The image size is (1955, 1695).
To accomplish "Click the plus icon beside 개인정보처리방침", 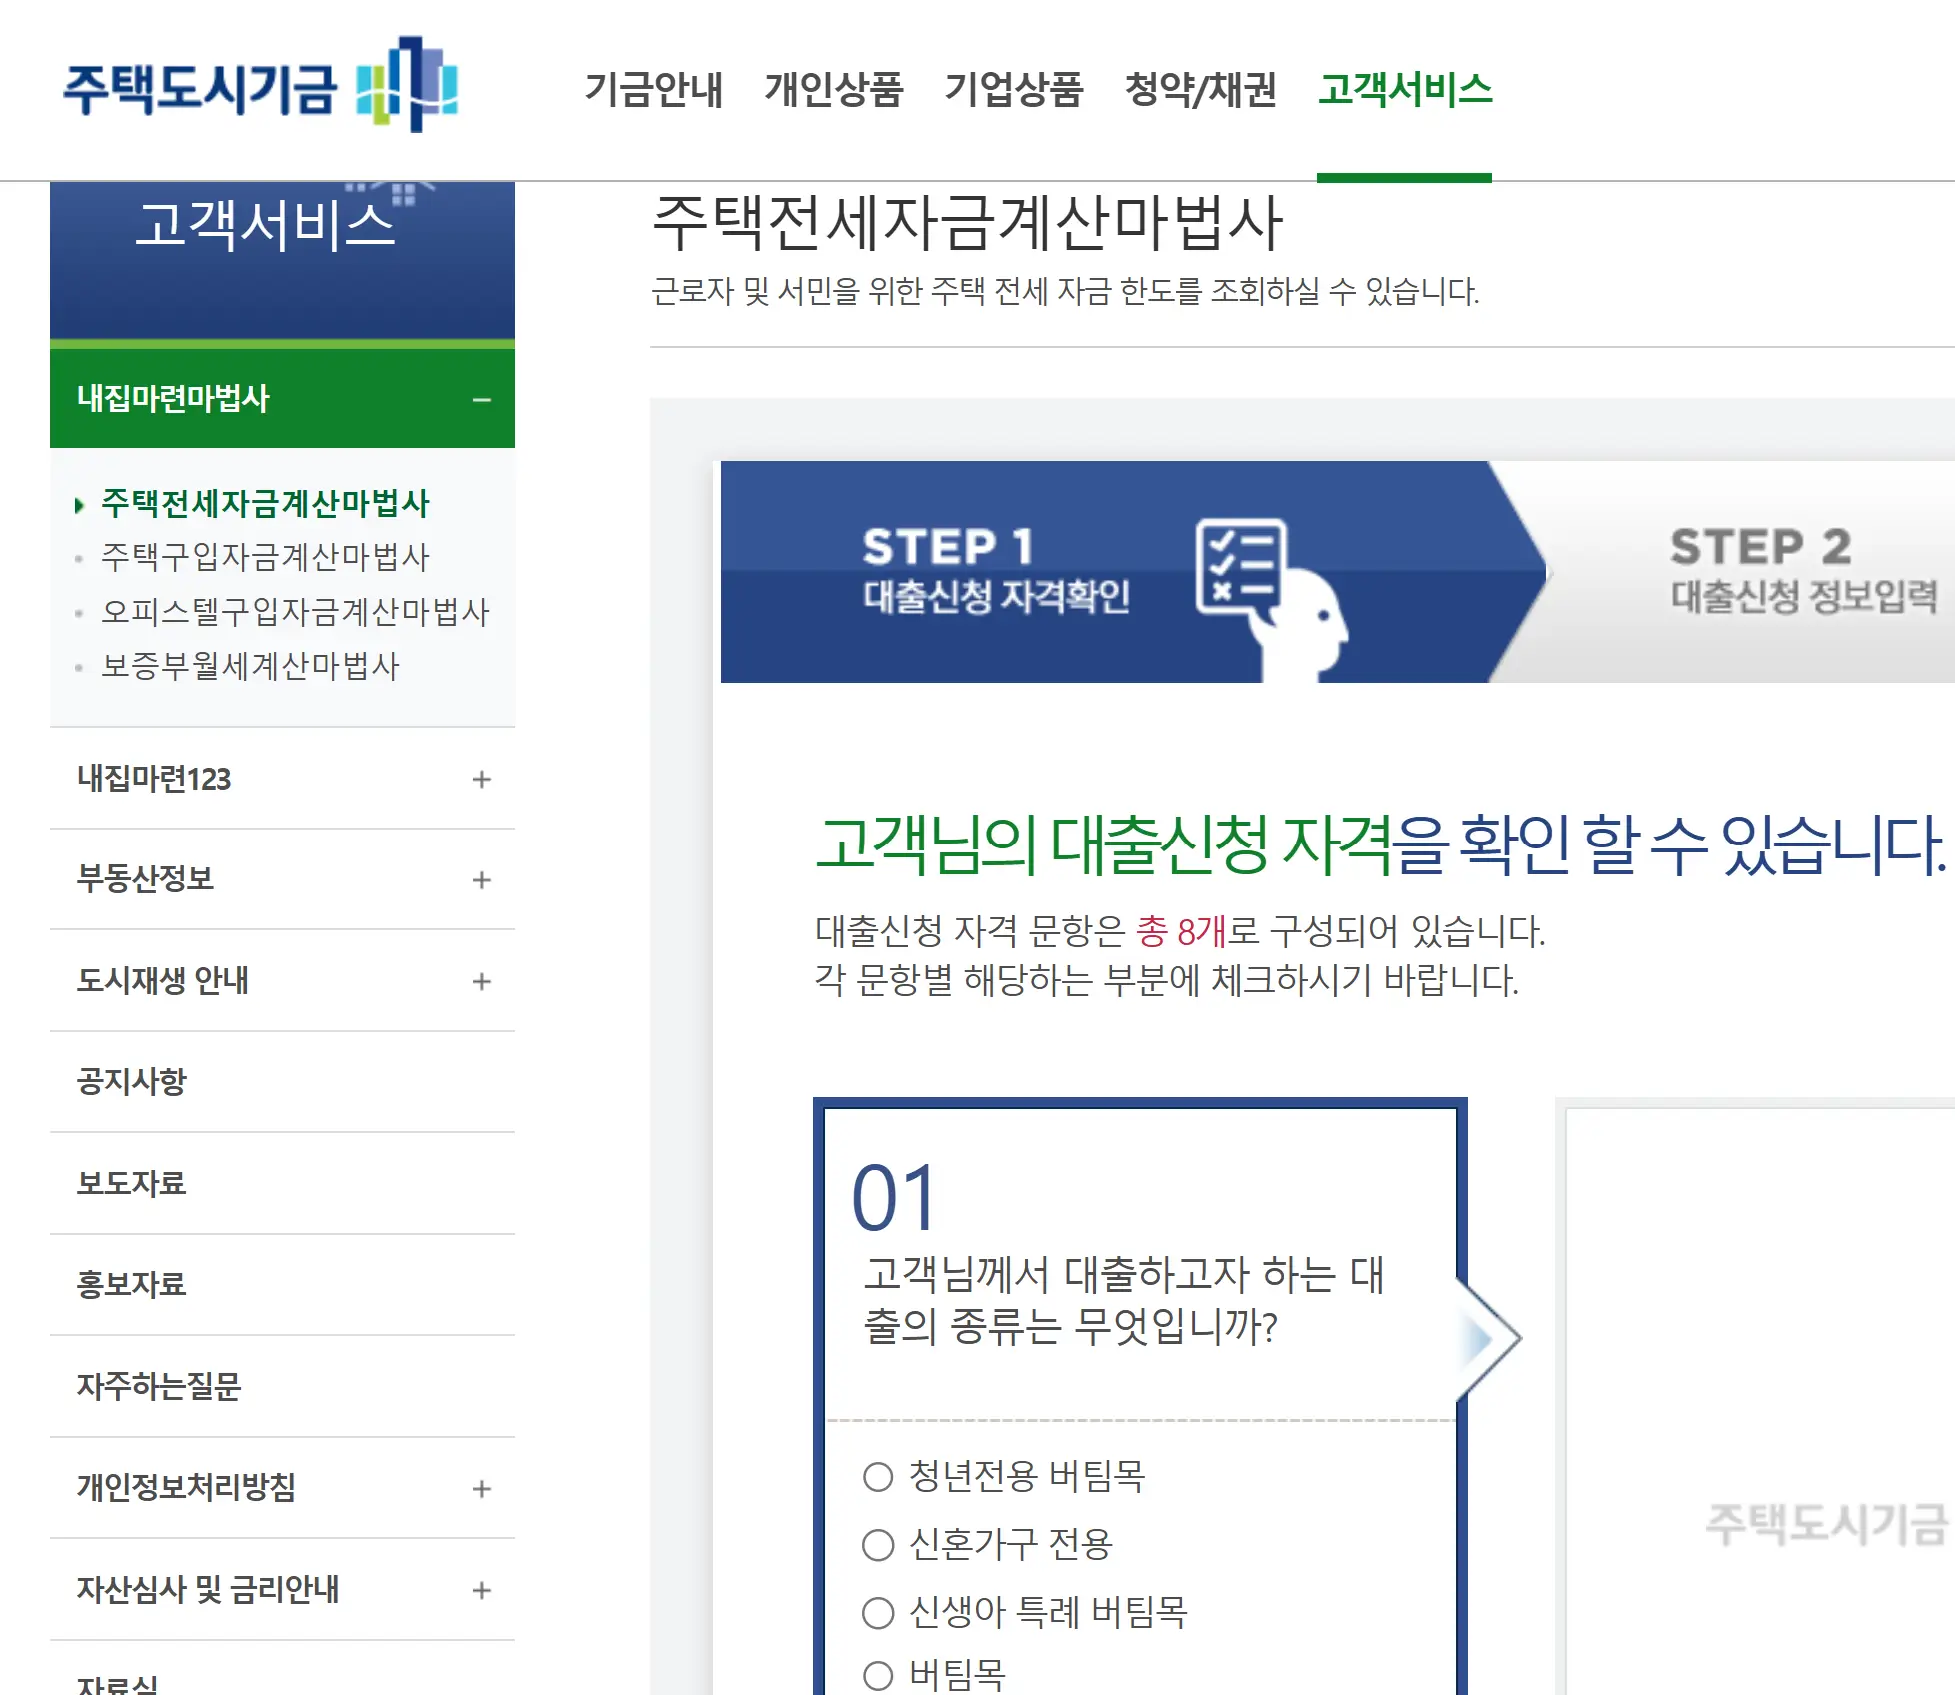I will click(482, 1489).
